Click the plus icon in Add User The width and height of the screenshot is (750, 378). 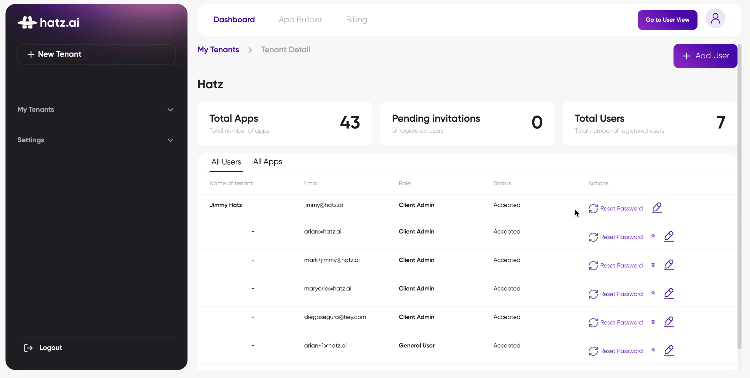[686, 56]
